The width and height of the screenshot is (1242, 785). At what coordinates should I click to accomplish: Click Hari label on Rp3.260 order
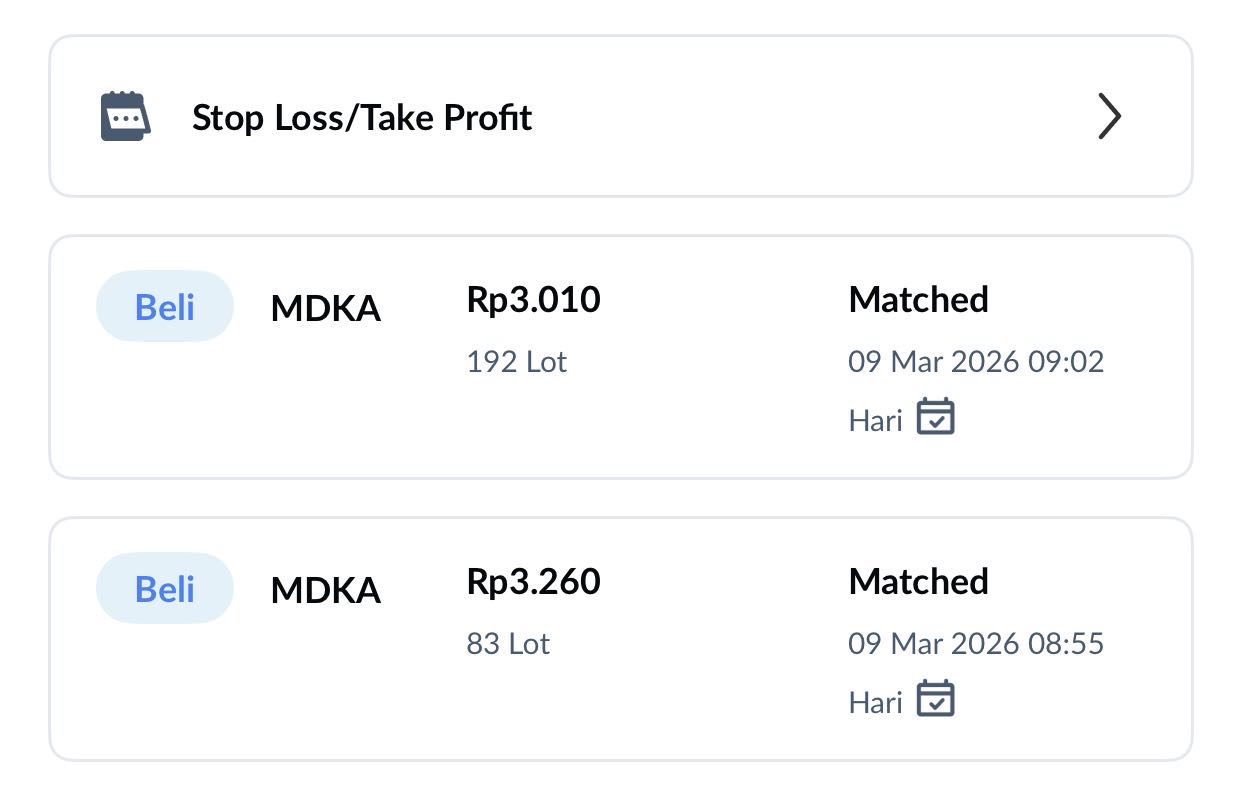pyautogui.click(x=875, y=703)
